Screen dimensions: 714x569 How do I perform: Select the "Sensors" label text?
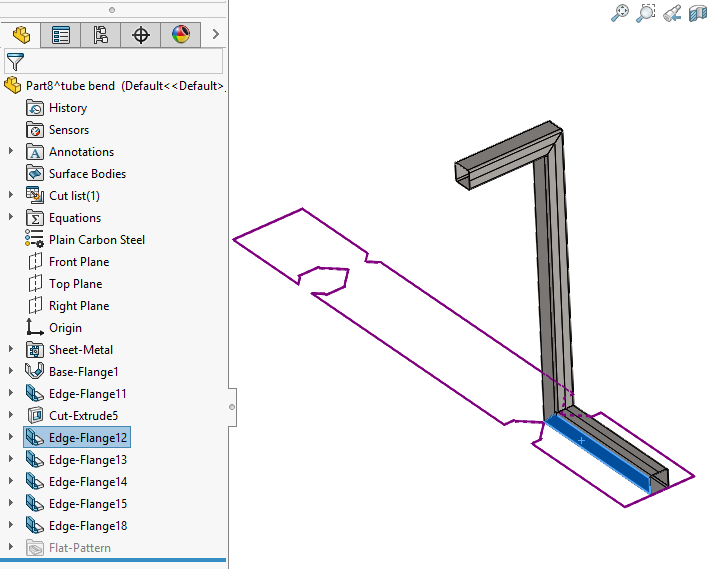69,130
